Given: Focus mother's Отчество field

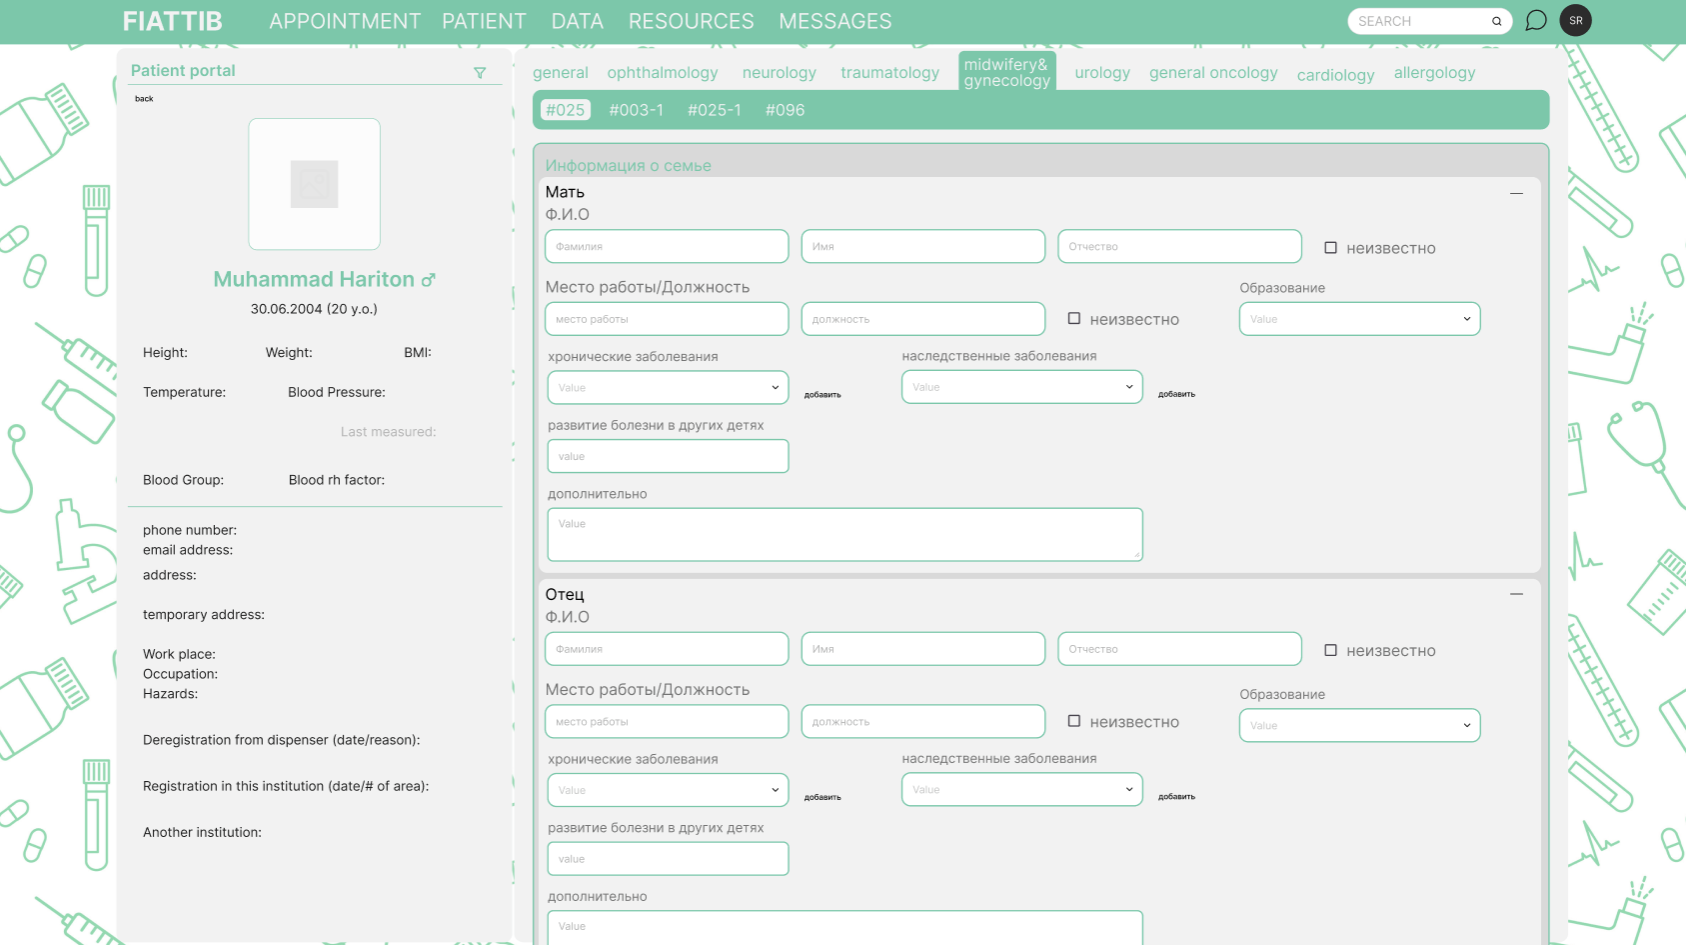Looking at the screenshot, I should click(x=1180, y=246).
